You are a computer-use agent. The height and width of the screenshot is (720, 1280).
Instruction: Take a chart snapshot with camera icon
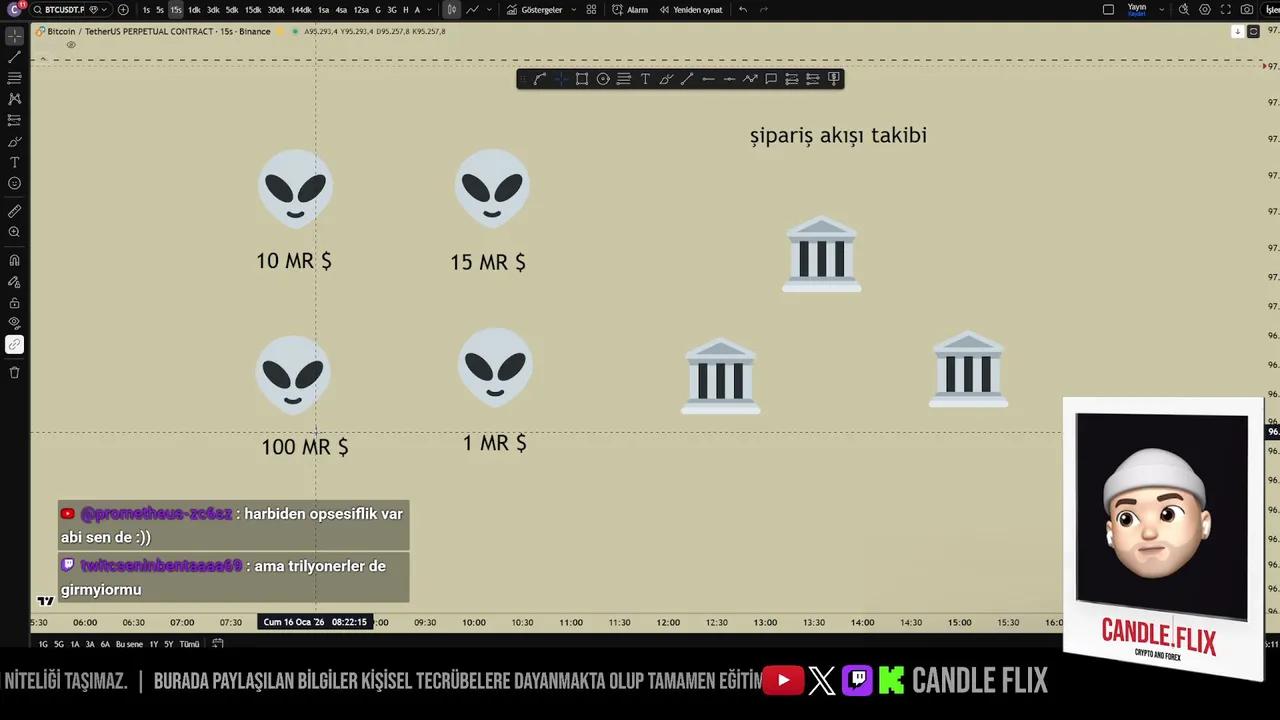tap(1247, 10)
